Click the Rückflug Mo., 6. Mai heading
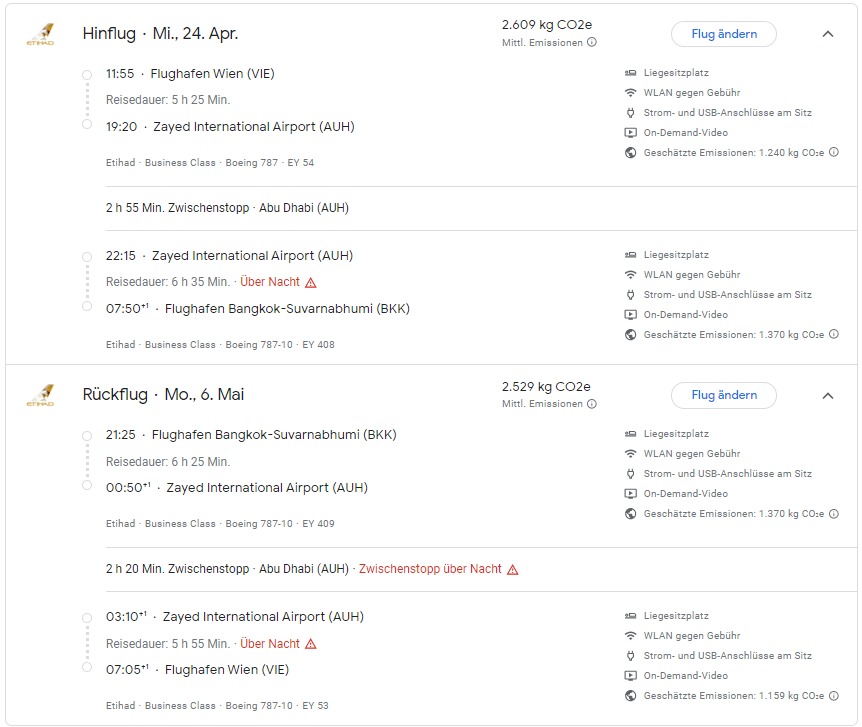This screenshot has width=862, height=727. [163, 395]
